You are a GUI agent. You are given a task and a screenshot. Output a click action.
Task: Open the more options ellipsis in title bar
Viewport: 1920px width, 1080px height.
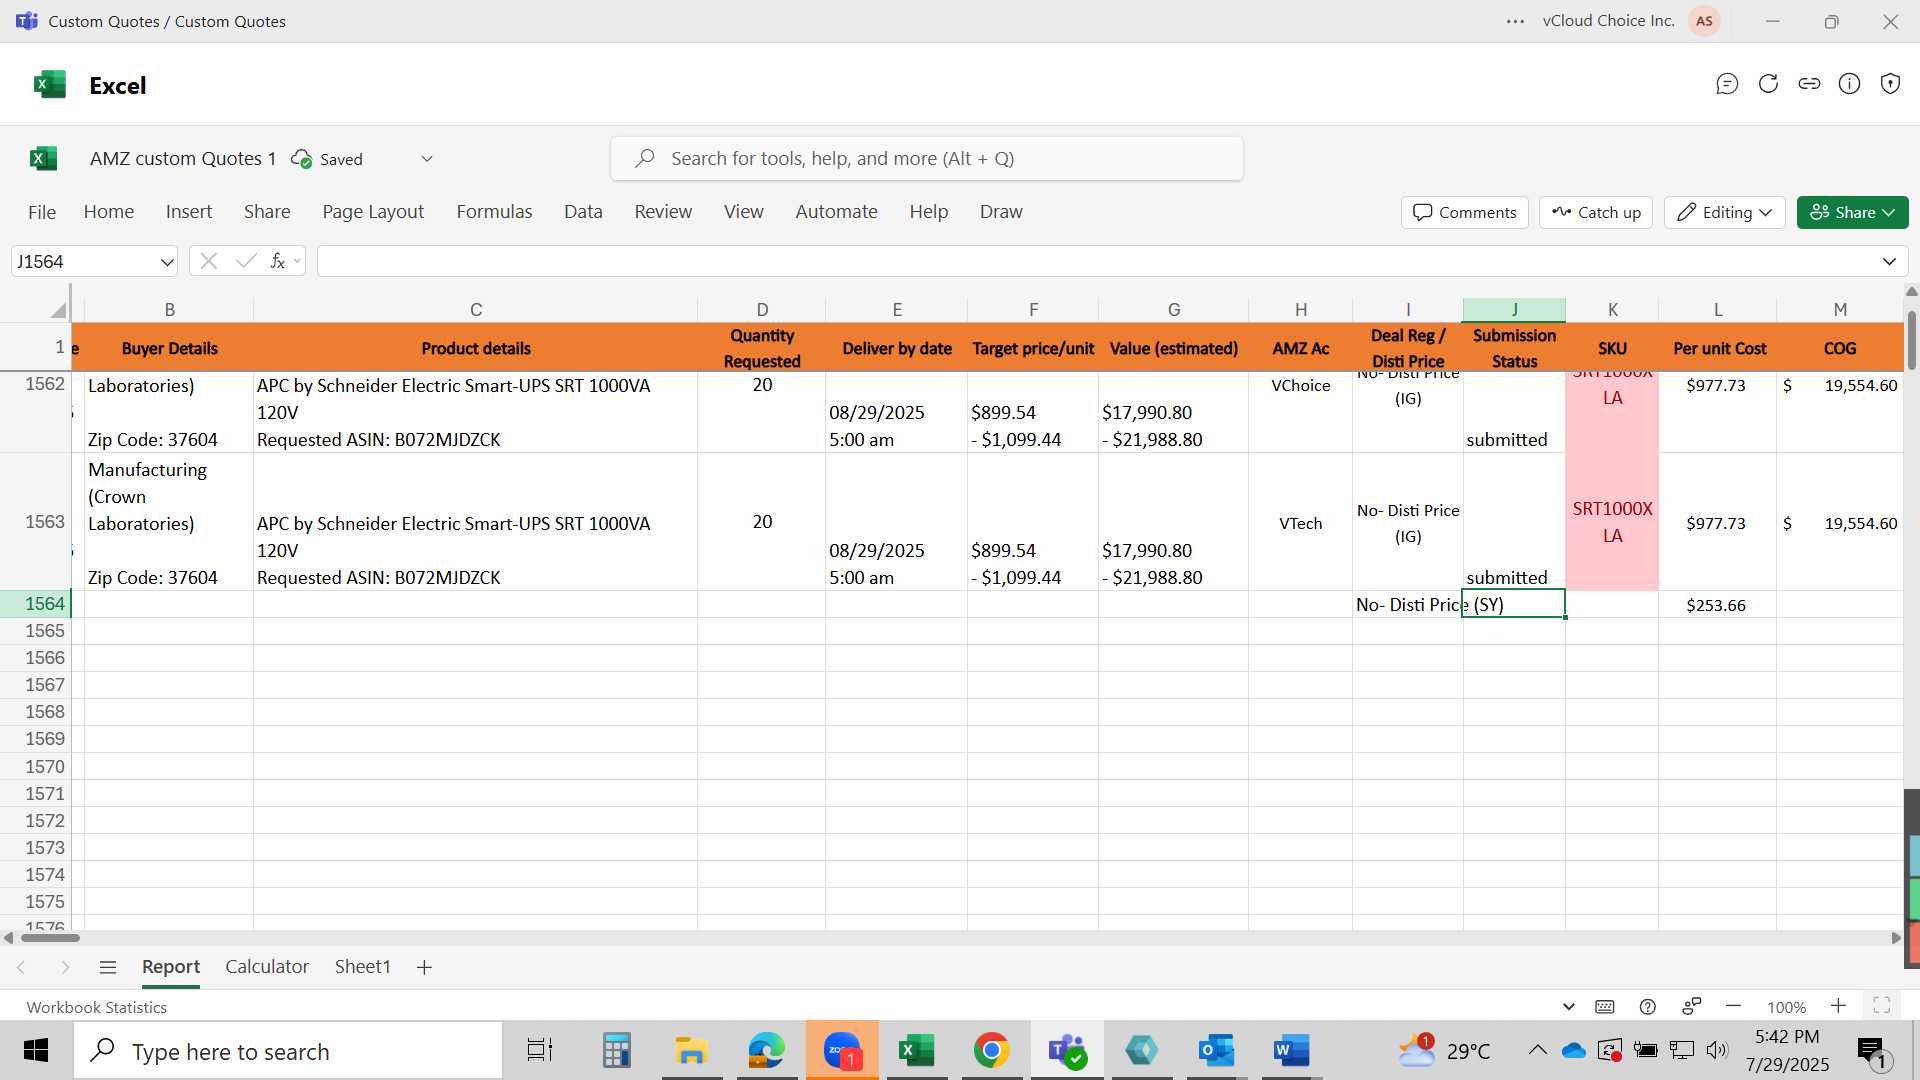coord(1516,21)
